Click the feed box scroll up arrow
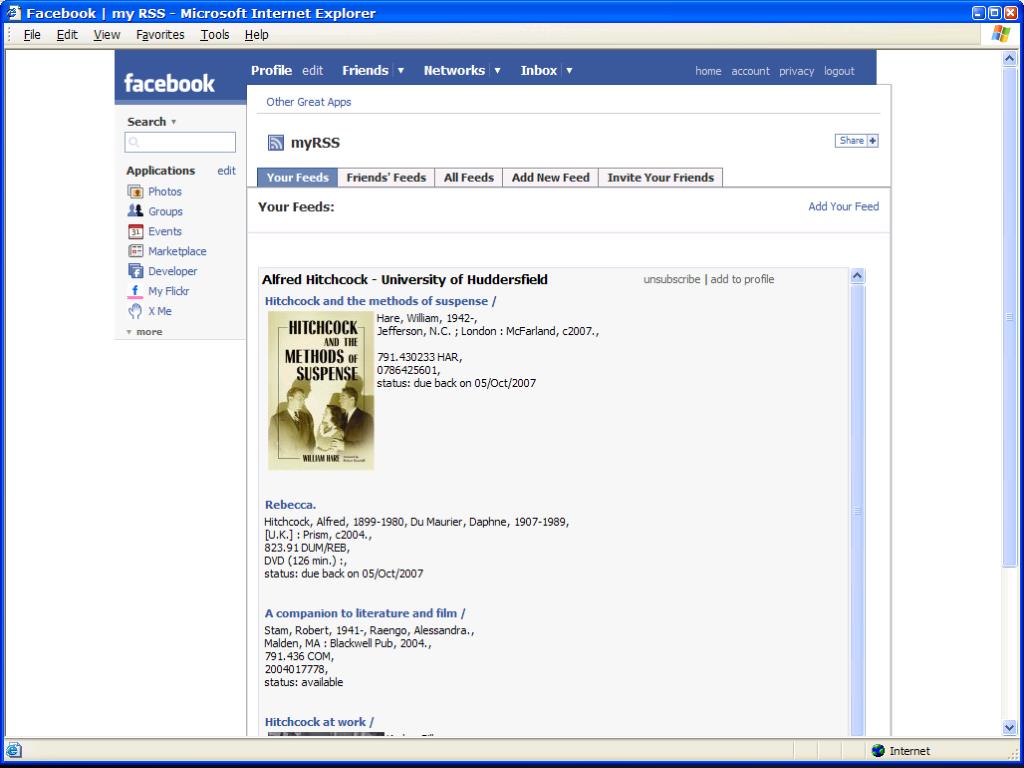This screenshot has height=768, width=1024. [x=857, y=276]
